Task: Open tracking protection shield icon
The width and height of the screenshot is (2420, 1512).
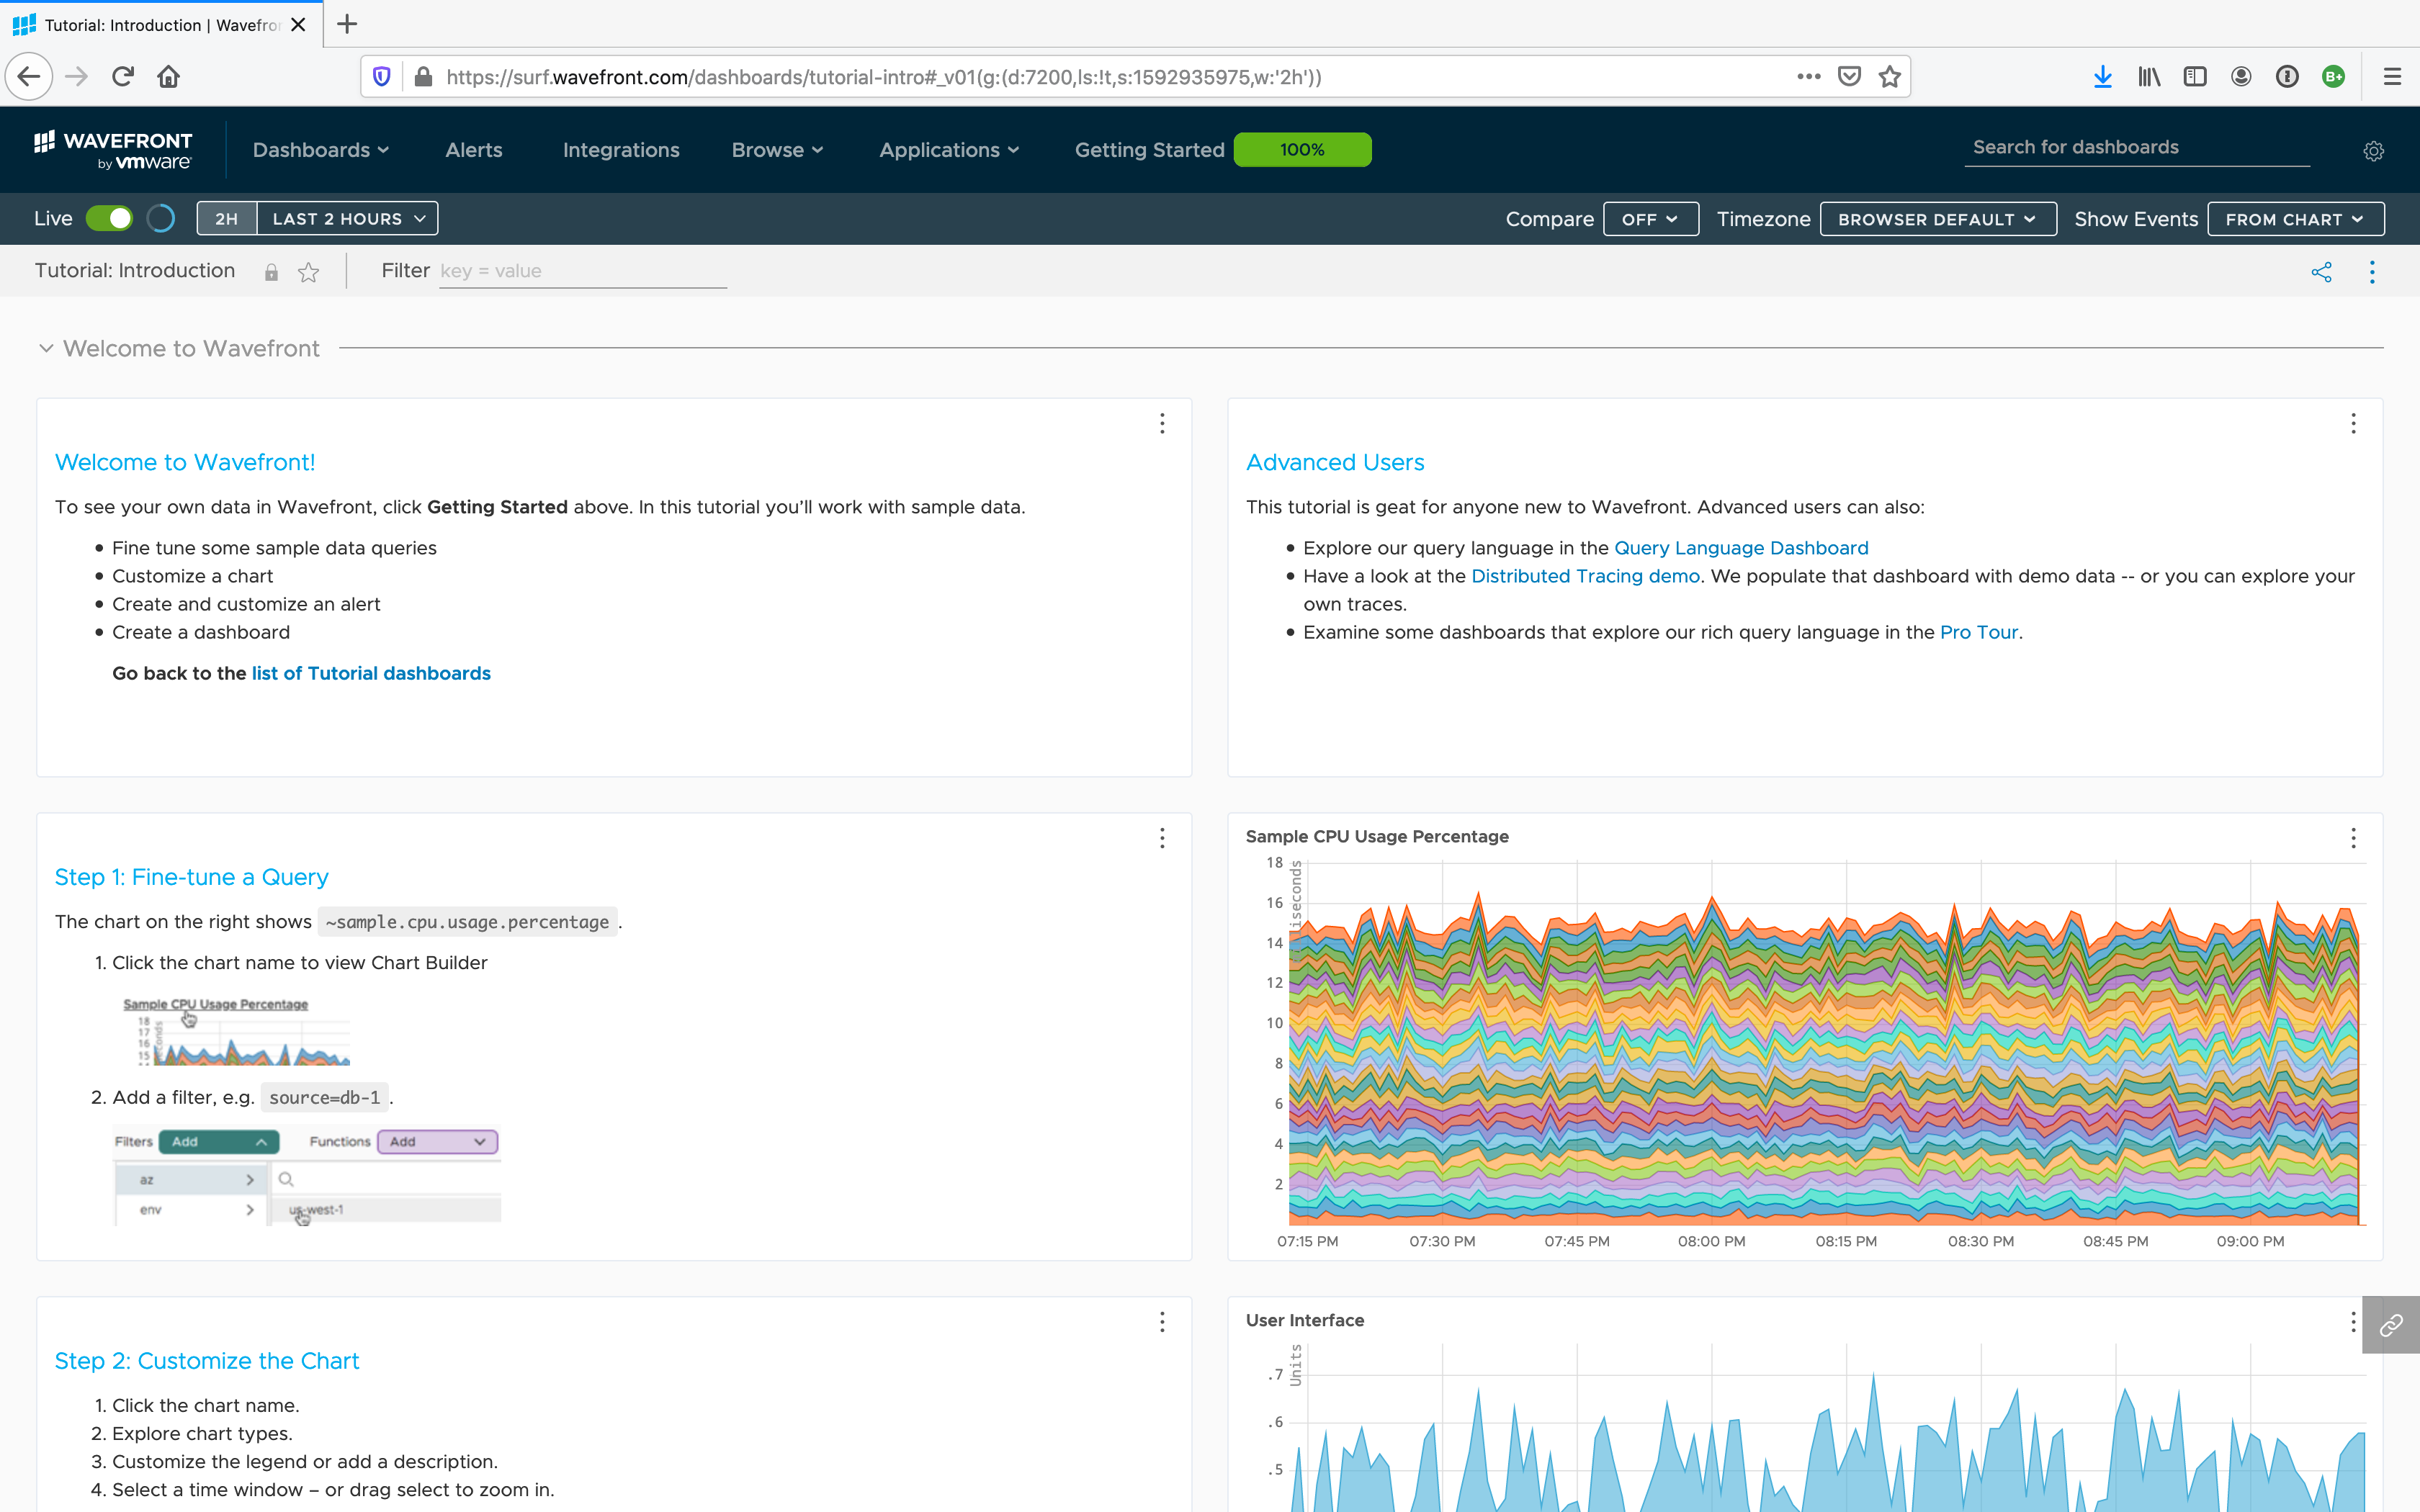Action: tap(382, 77)
